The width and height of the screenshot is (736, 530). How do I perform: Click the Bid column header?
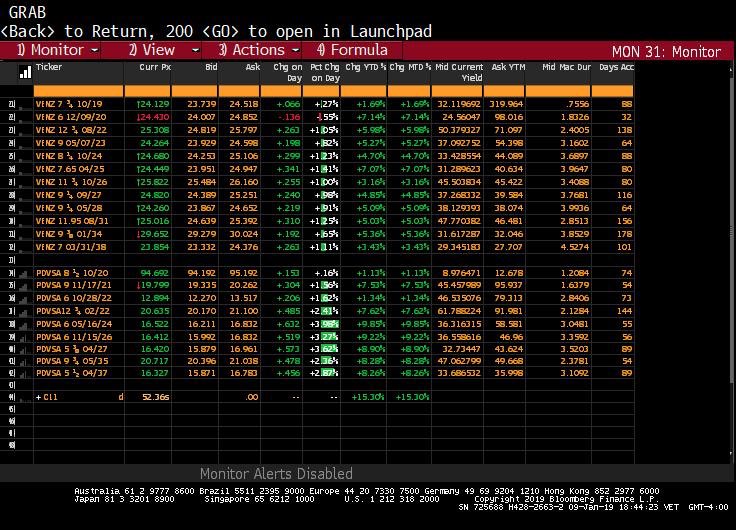point(211,67)
